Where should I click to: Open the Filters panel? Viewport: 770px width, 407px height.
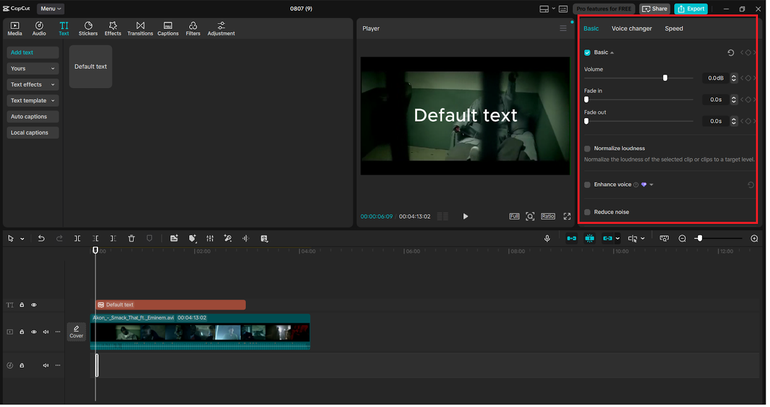pyautogui.click(x=192, y=28)
